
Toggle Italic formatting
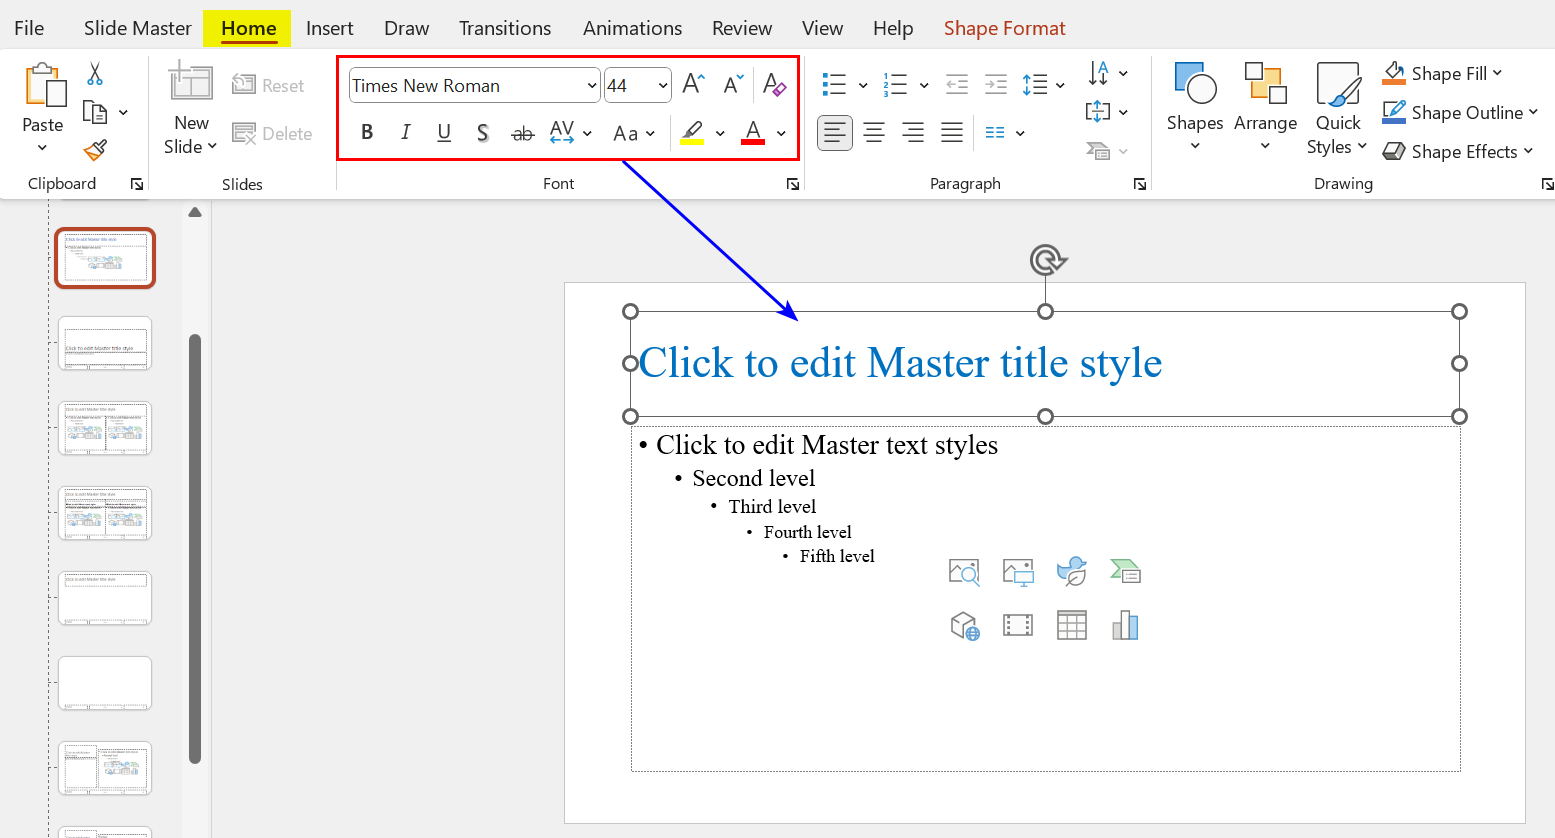(x=405, y=133)
